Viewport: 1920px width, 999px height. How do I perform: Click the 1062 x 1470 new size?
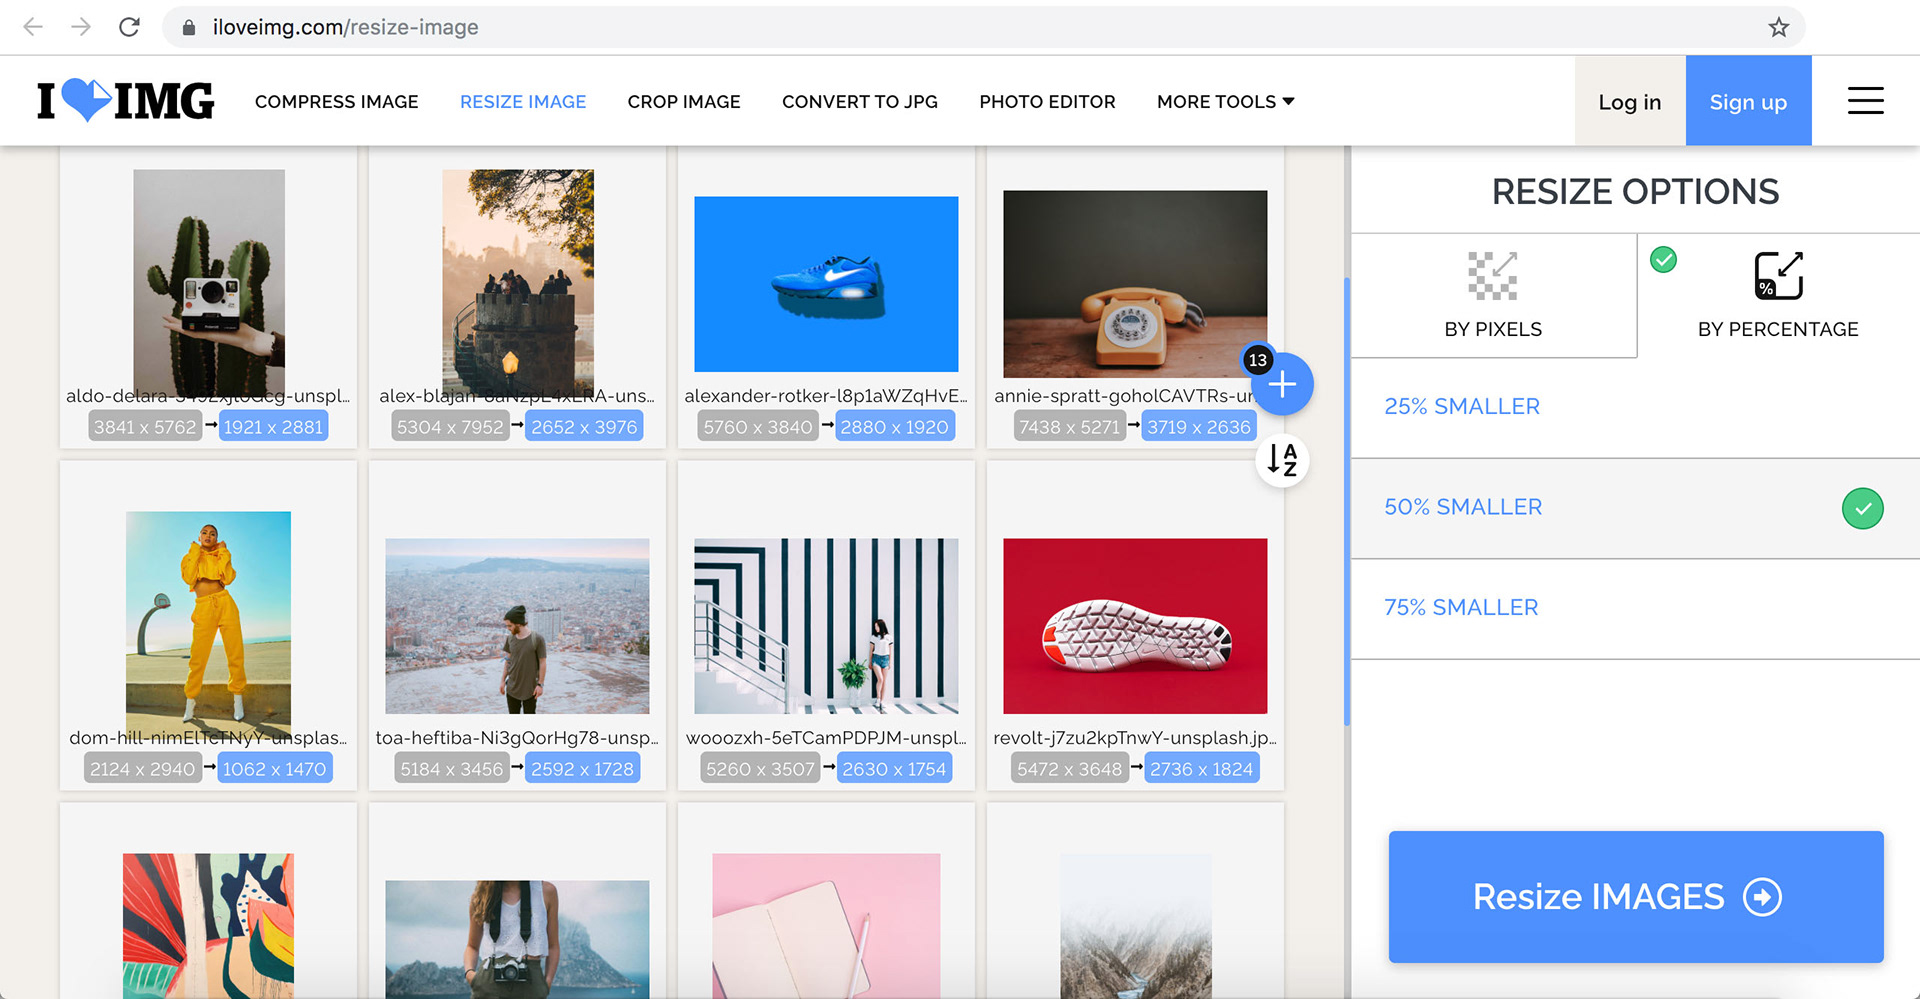point(275,769)
